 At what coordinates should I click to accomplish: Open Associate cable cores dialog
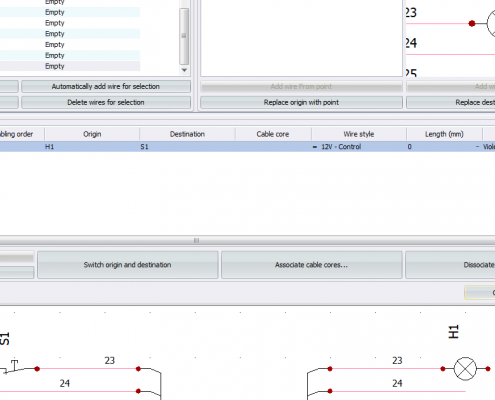(x=312, y=265)
